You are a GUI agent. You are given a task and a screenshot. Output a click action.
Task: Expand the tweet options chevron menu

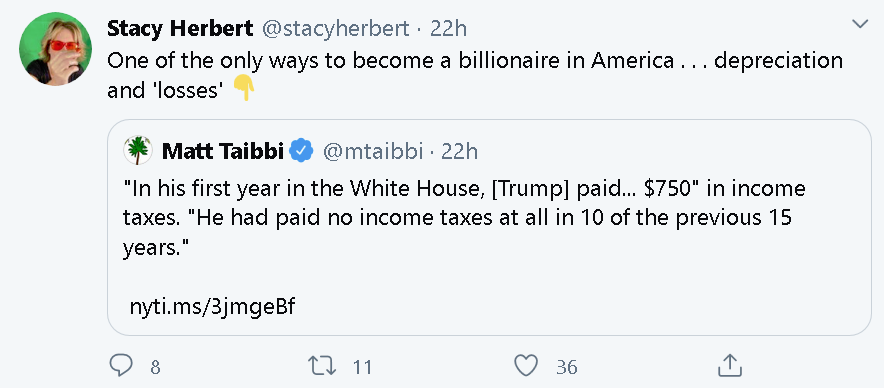860,24
